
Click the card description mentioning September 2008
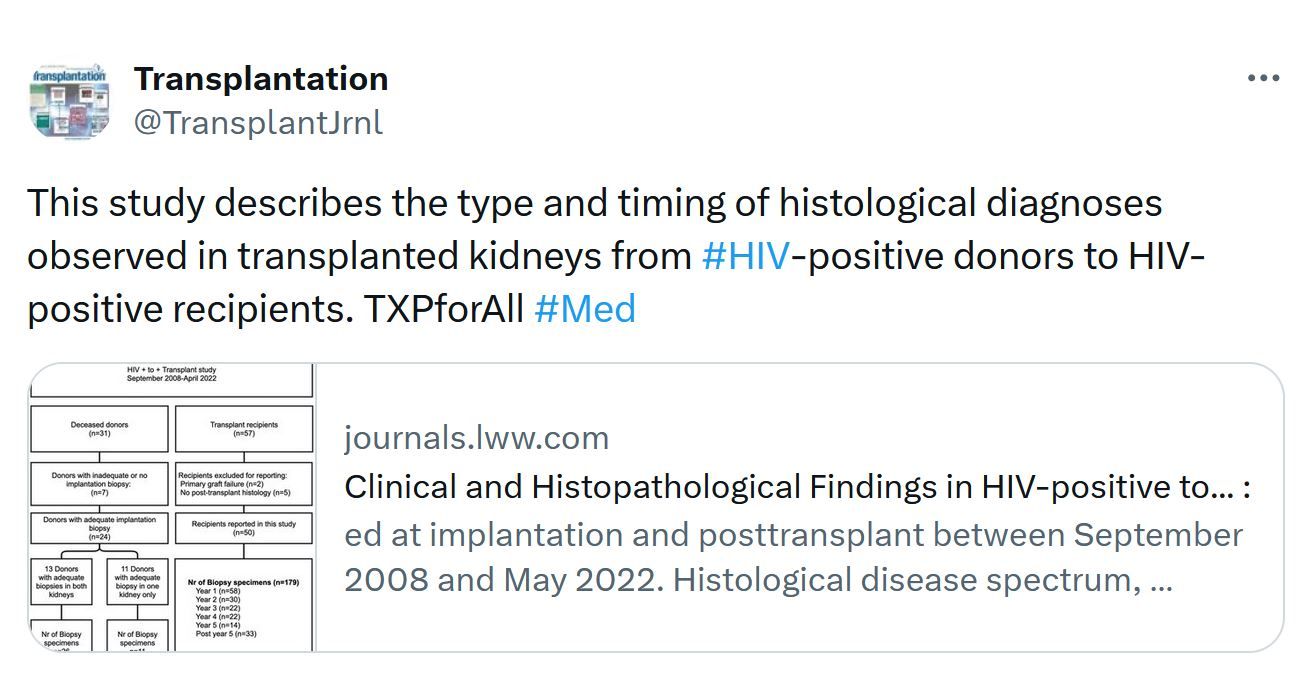[794, 557]
